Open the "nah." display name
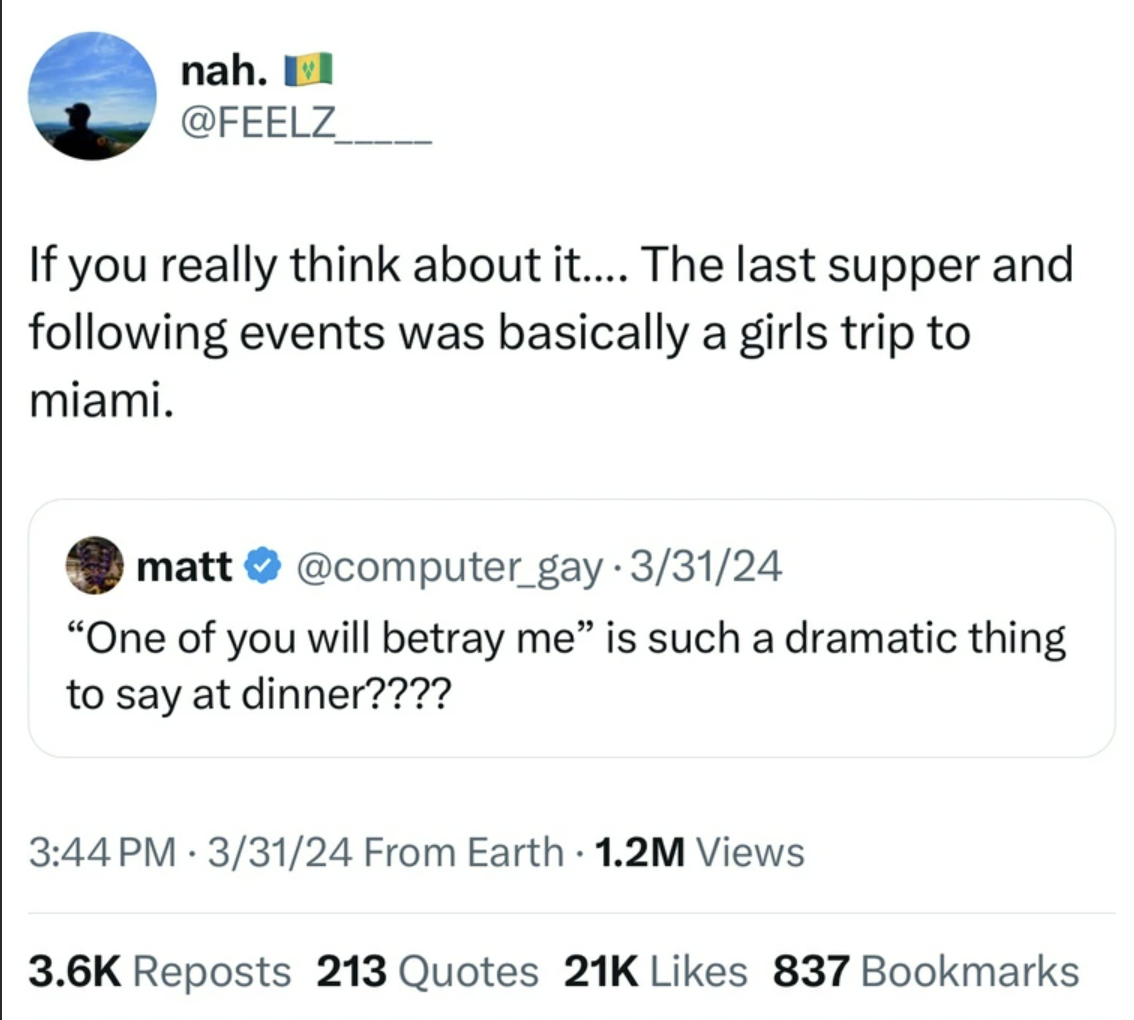The width and height of the screenshot is (1134, 1020). (225, 71)
